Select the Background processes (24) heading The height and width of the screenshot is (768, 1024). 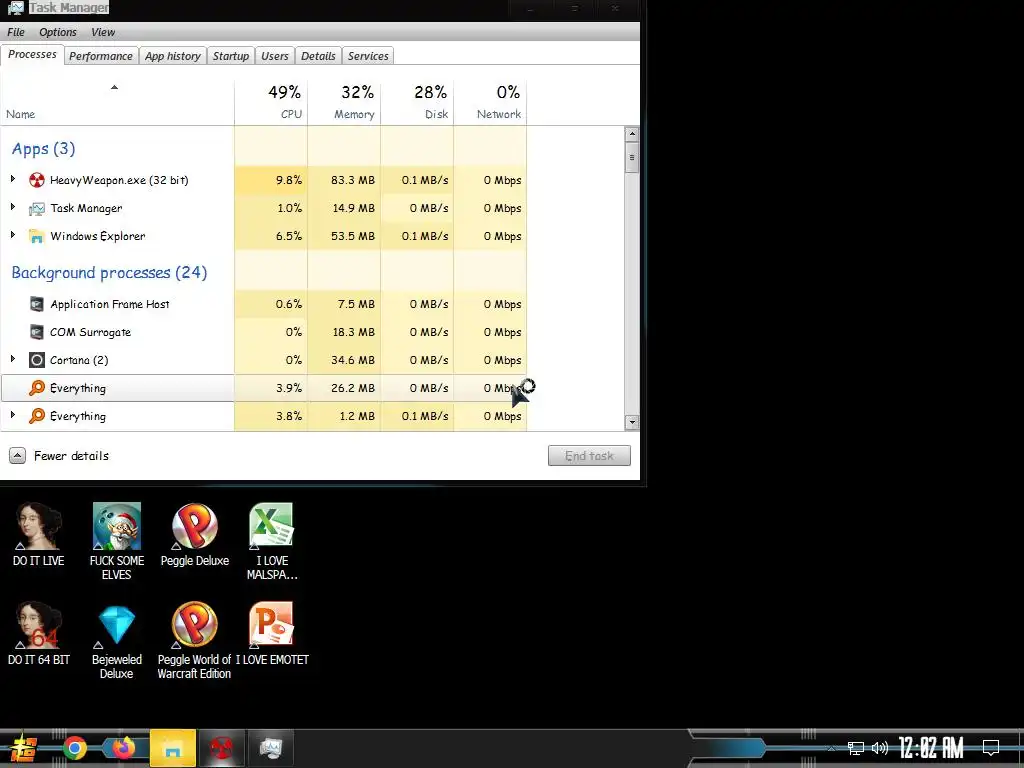(x=109, y=272)
